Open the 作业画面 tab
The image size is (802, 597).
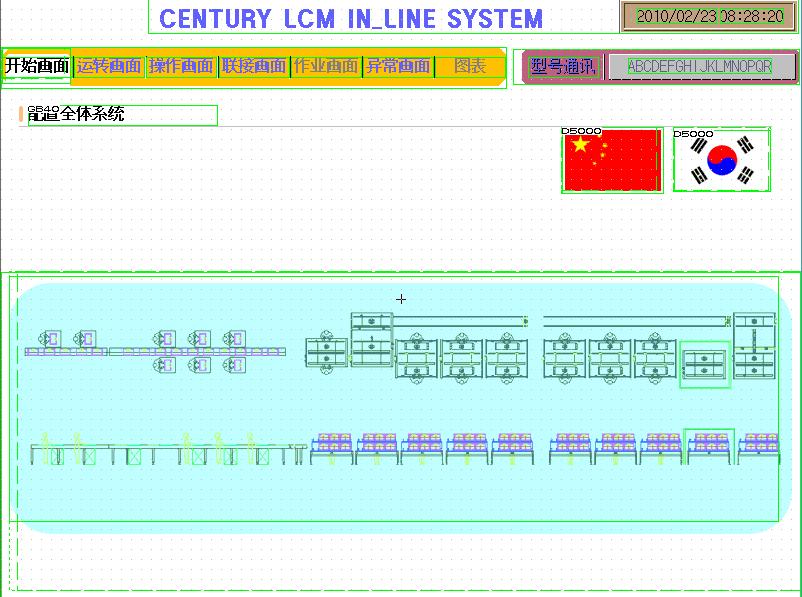coord(326,67)
